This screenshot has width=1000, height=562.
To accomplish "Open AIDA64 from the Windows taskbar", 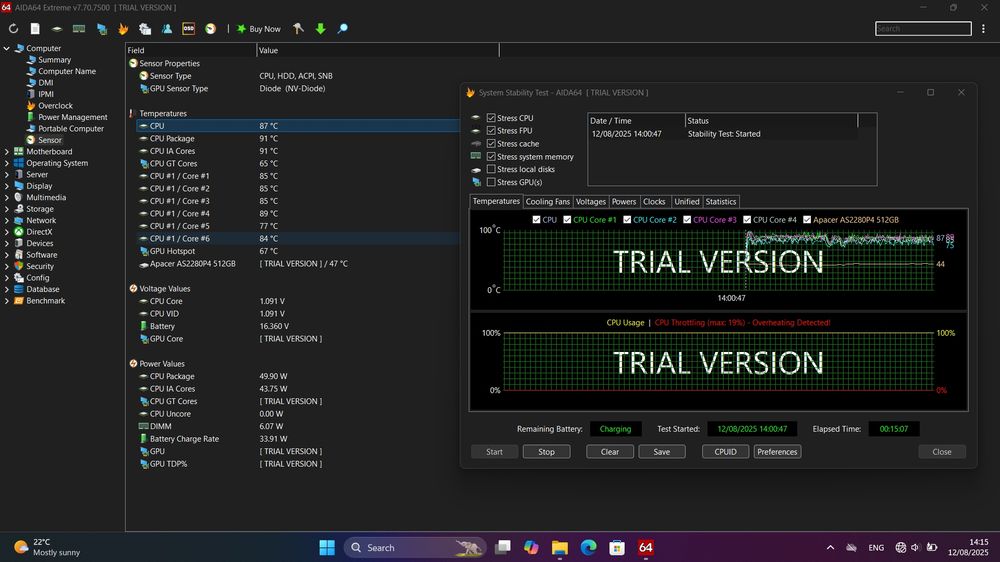I will click(x=646, y=547).
